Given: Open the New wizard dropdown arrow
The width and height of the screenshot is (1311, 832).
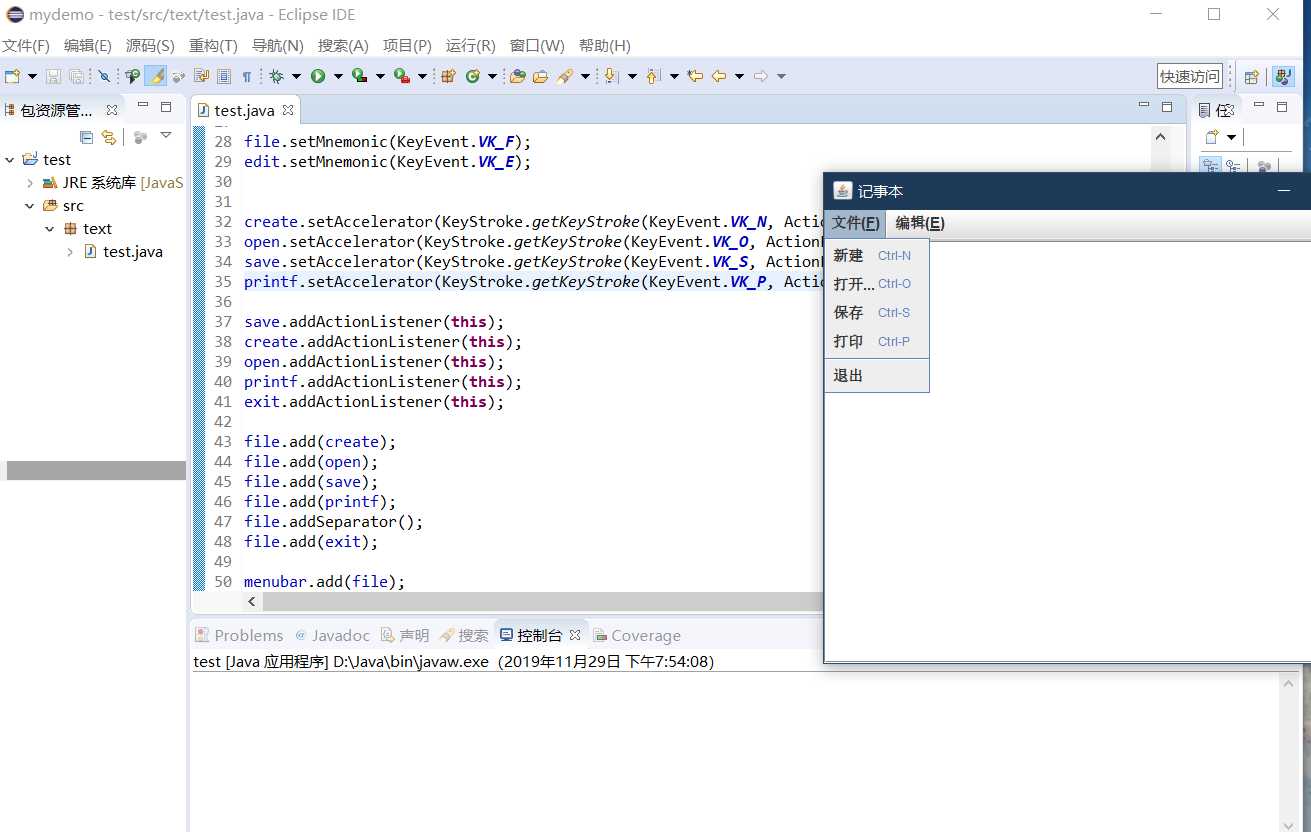Looking at the screenshot, I should tap(32, 76).
